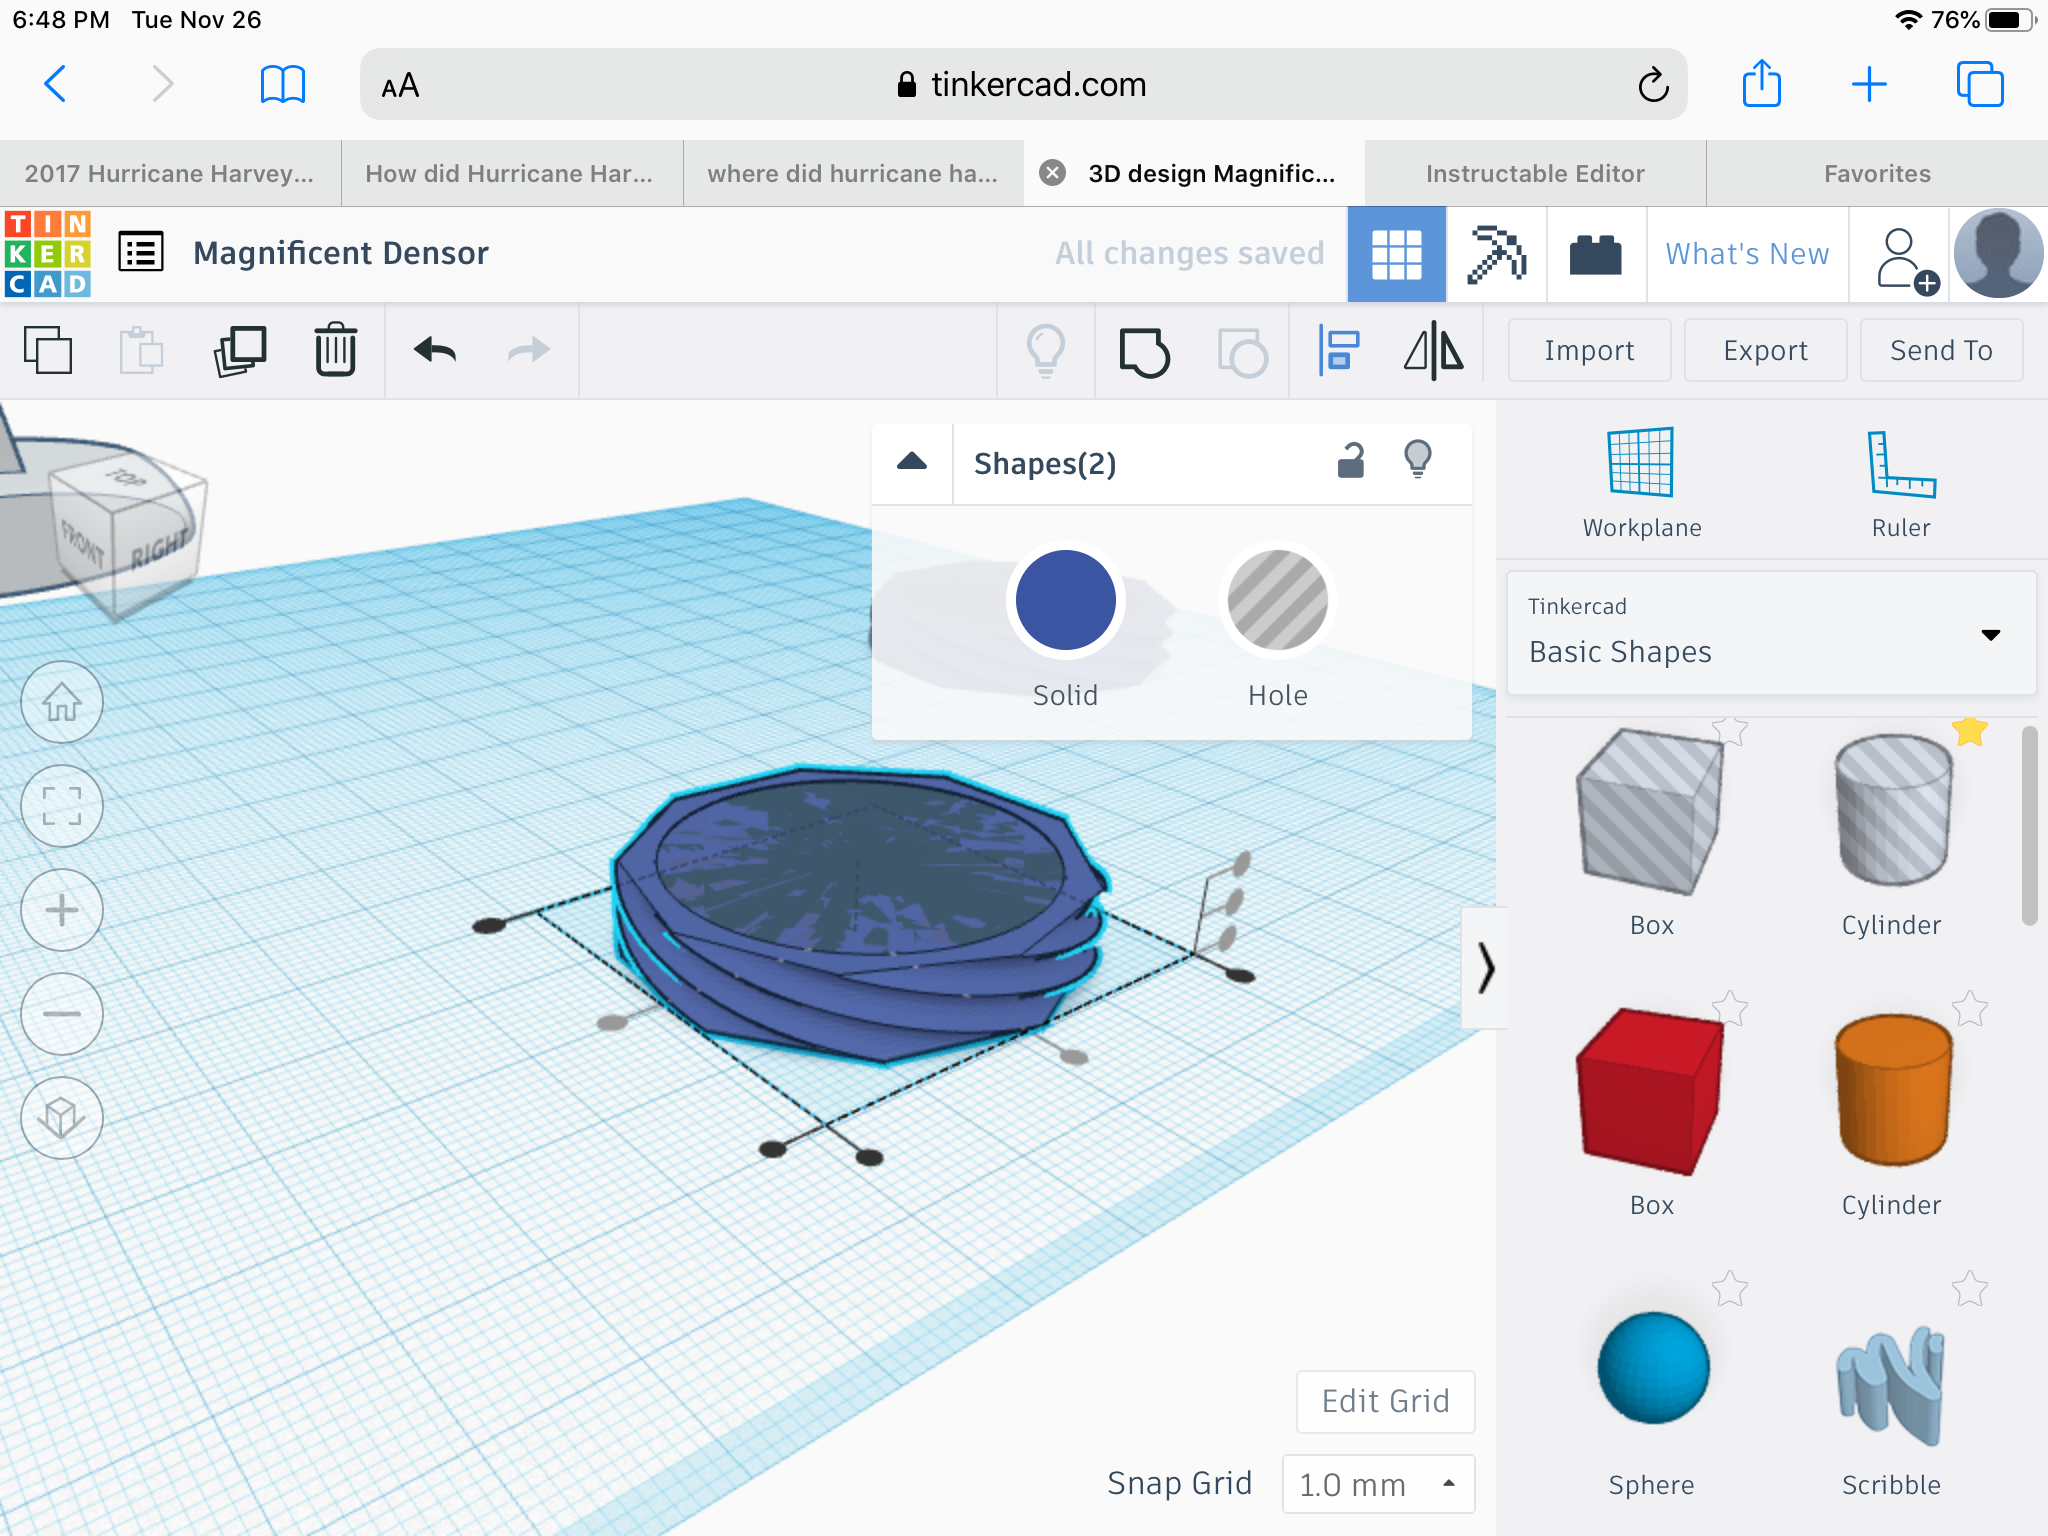Select the red Box shape thumbnail
Screen dimensions: 2048x1536
(x=1650, y=1090)
